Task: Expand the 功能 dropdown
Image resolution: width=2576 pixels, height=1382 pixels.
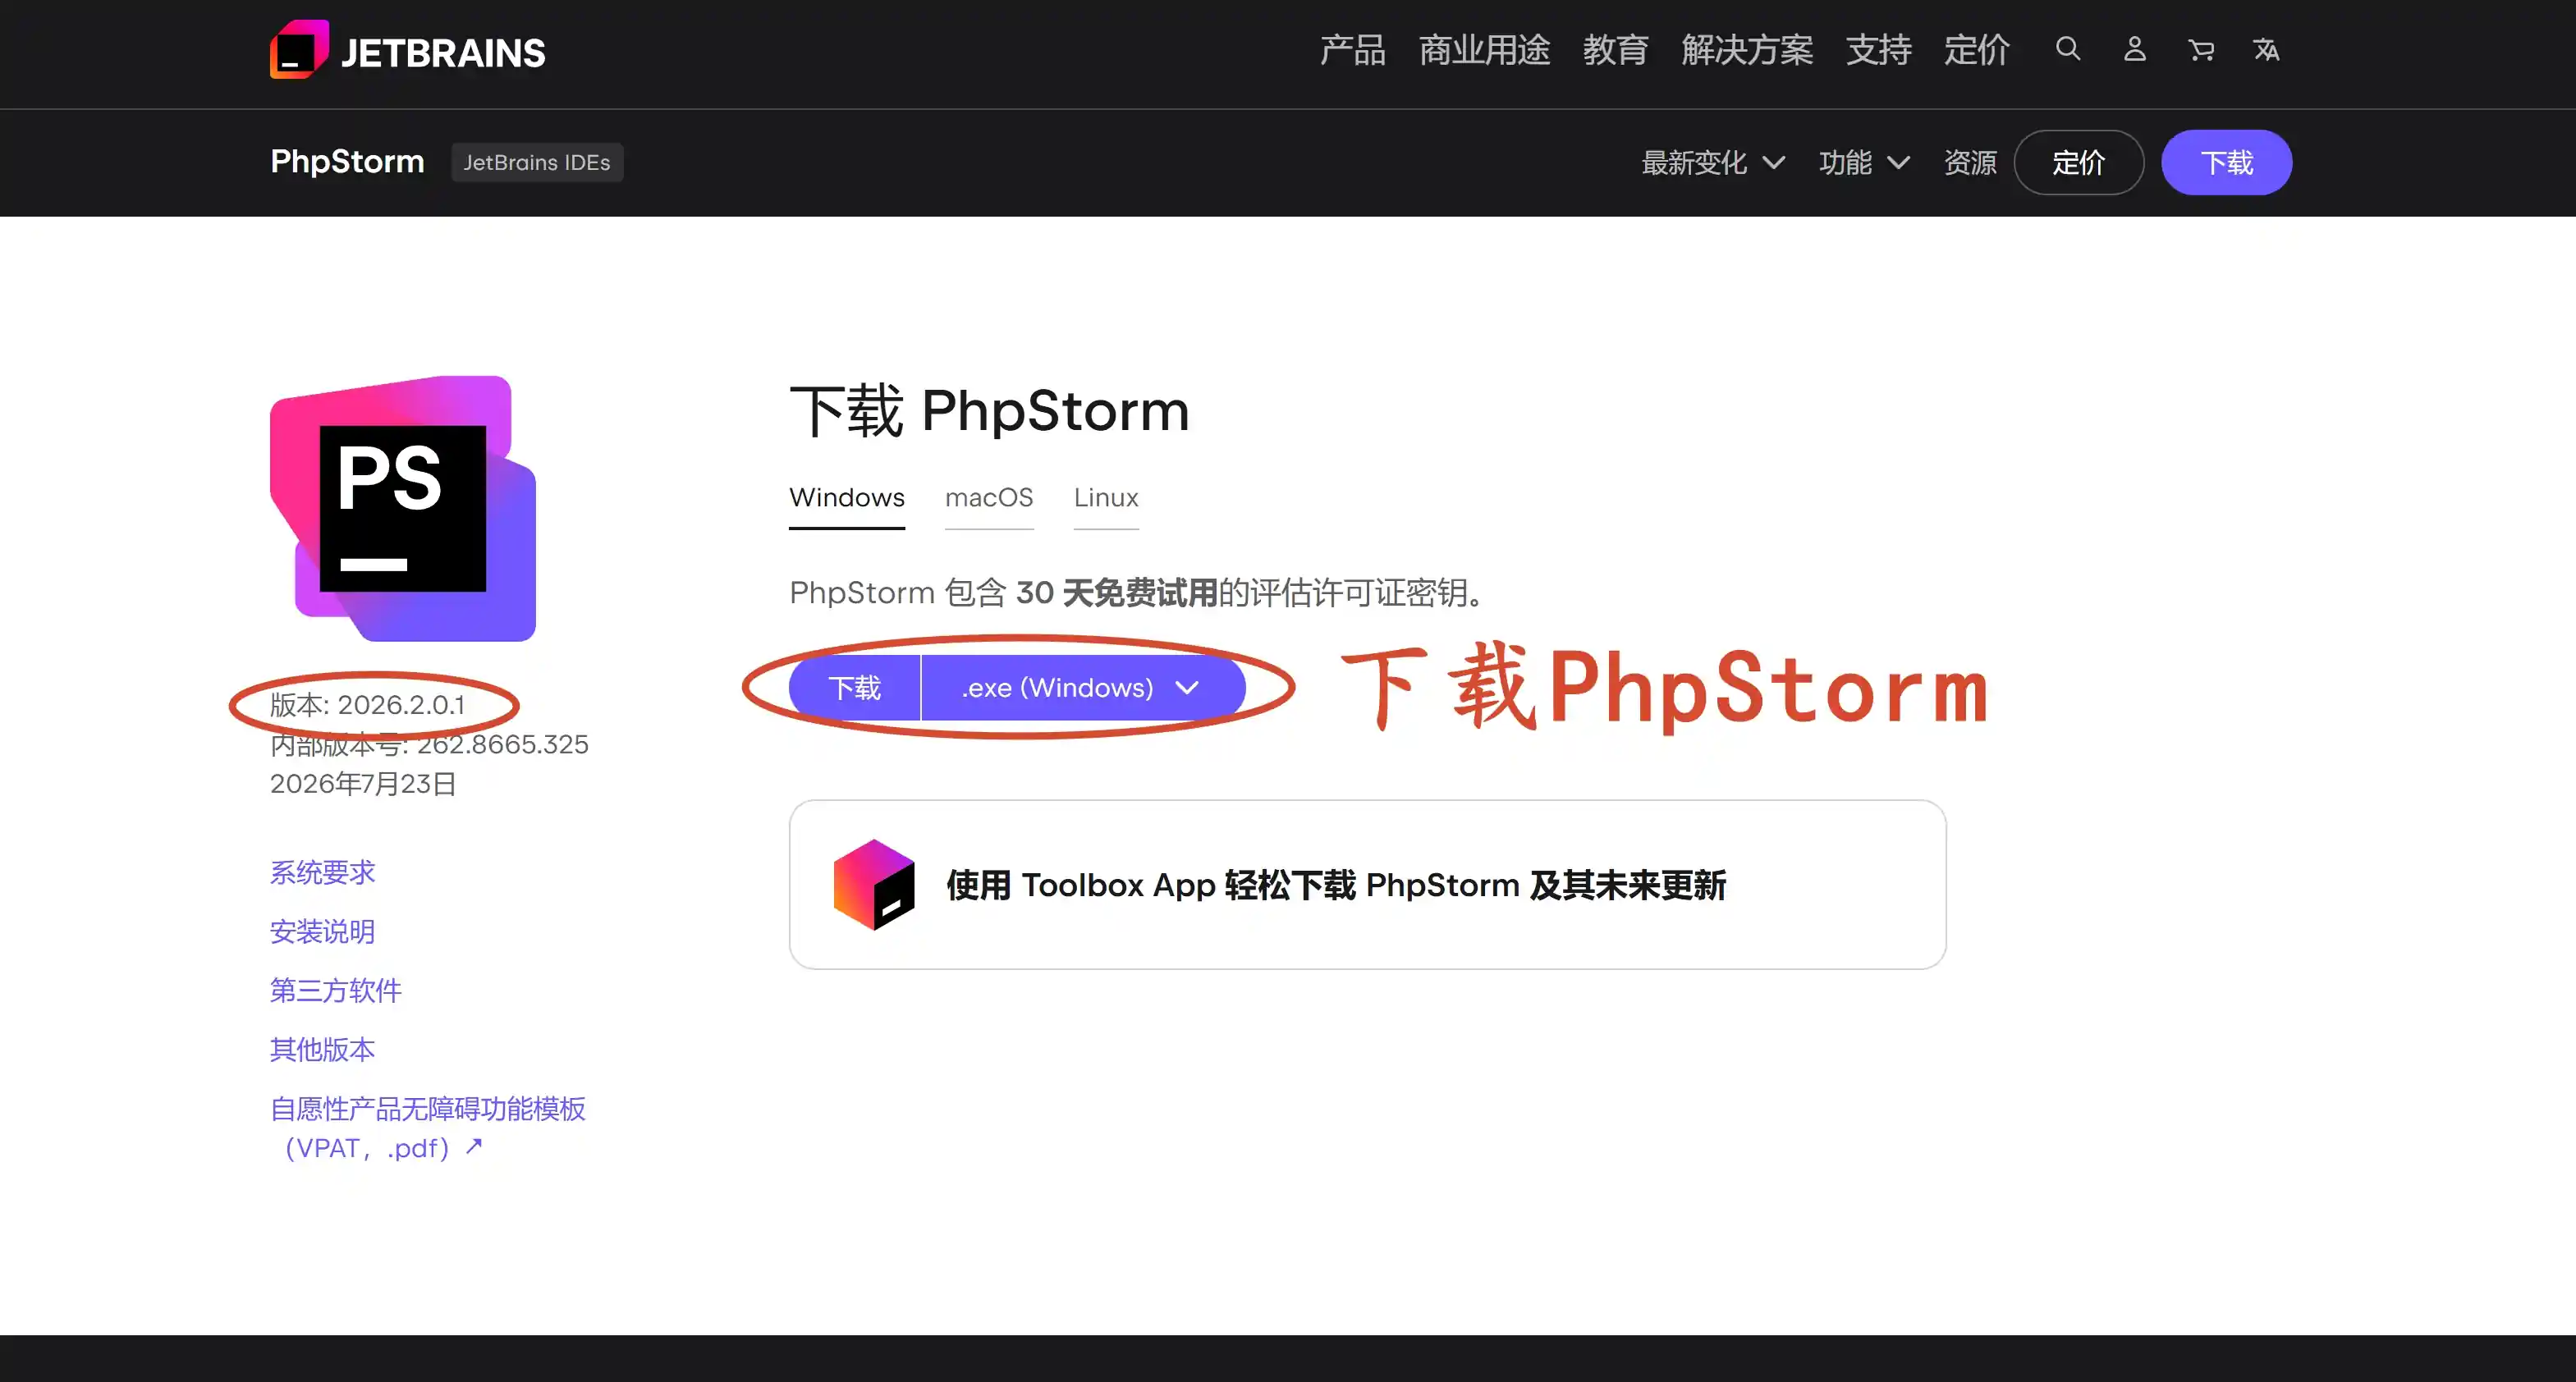Action: tap(1864, 162)
